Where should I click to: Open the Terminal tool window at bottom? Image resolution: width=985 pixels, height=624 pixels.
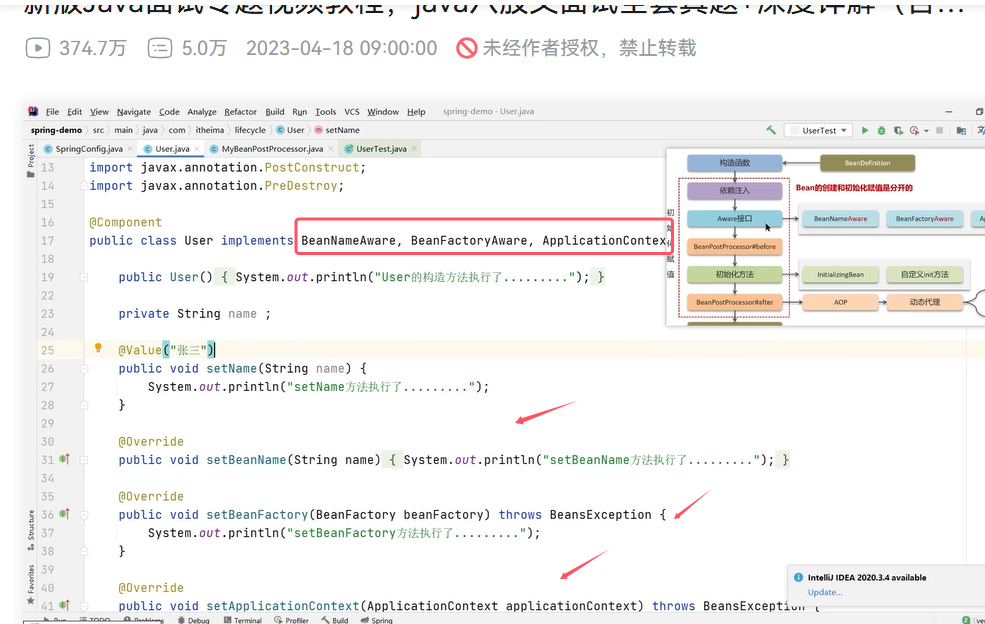pyautogui.click(x=242, y=620)
